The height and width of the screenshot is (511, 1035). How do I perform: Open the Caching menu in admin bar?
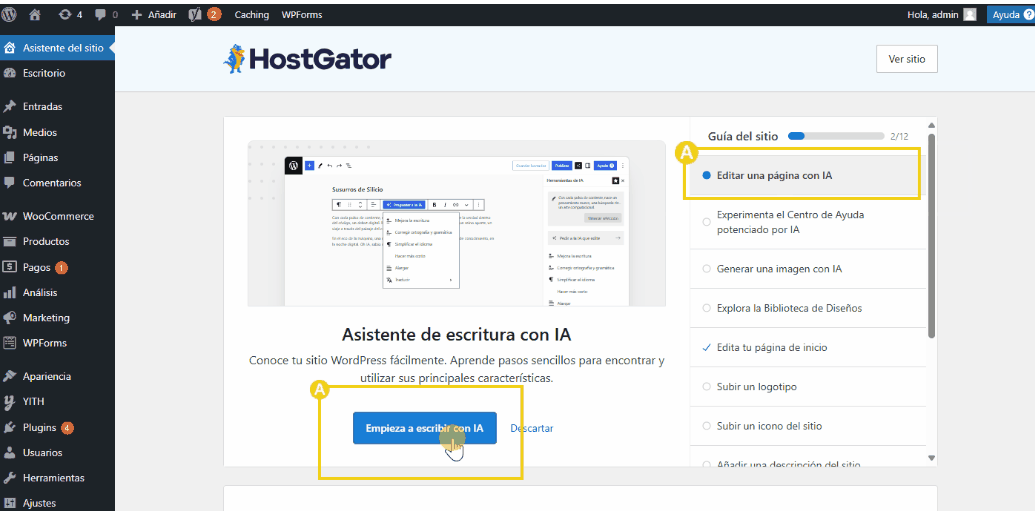[x=252, y=14]
